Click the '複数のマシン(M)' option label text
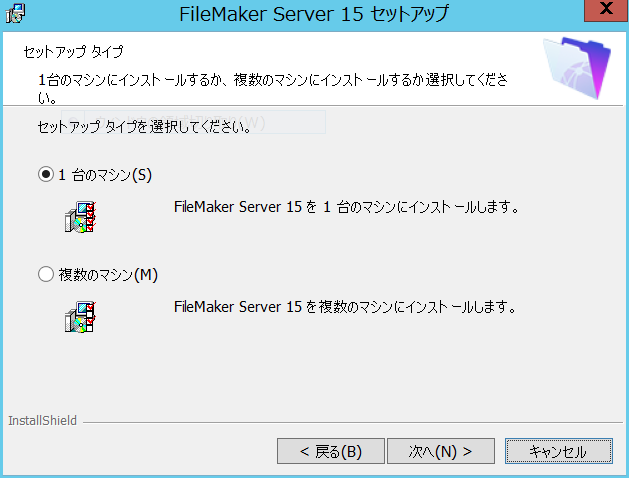Image resolution: width=629 pixels, height=478 pixels. pos(108,275)
